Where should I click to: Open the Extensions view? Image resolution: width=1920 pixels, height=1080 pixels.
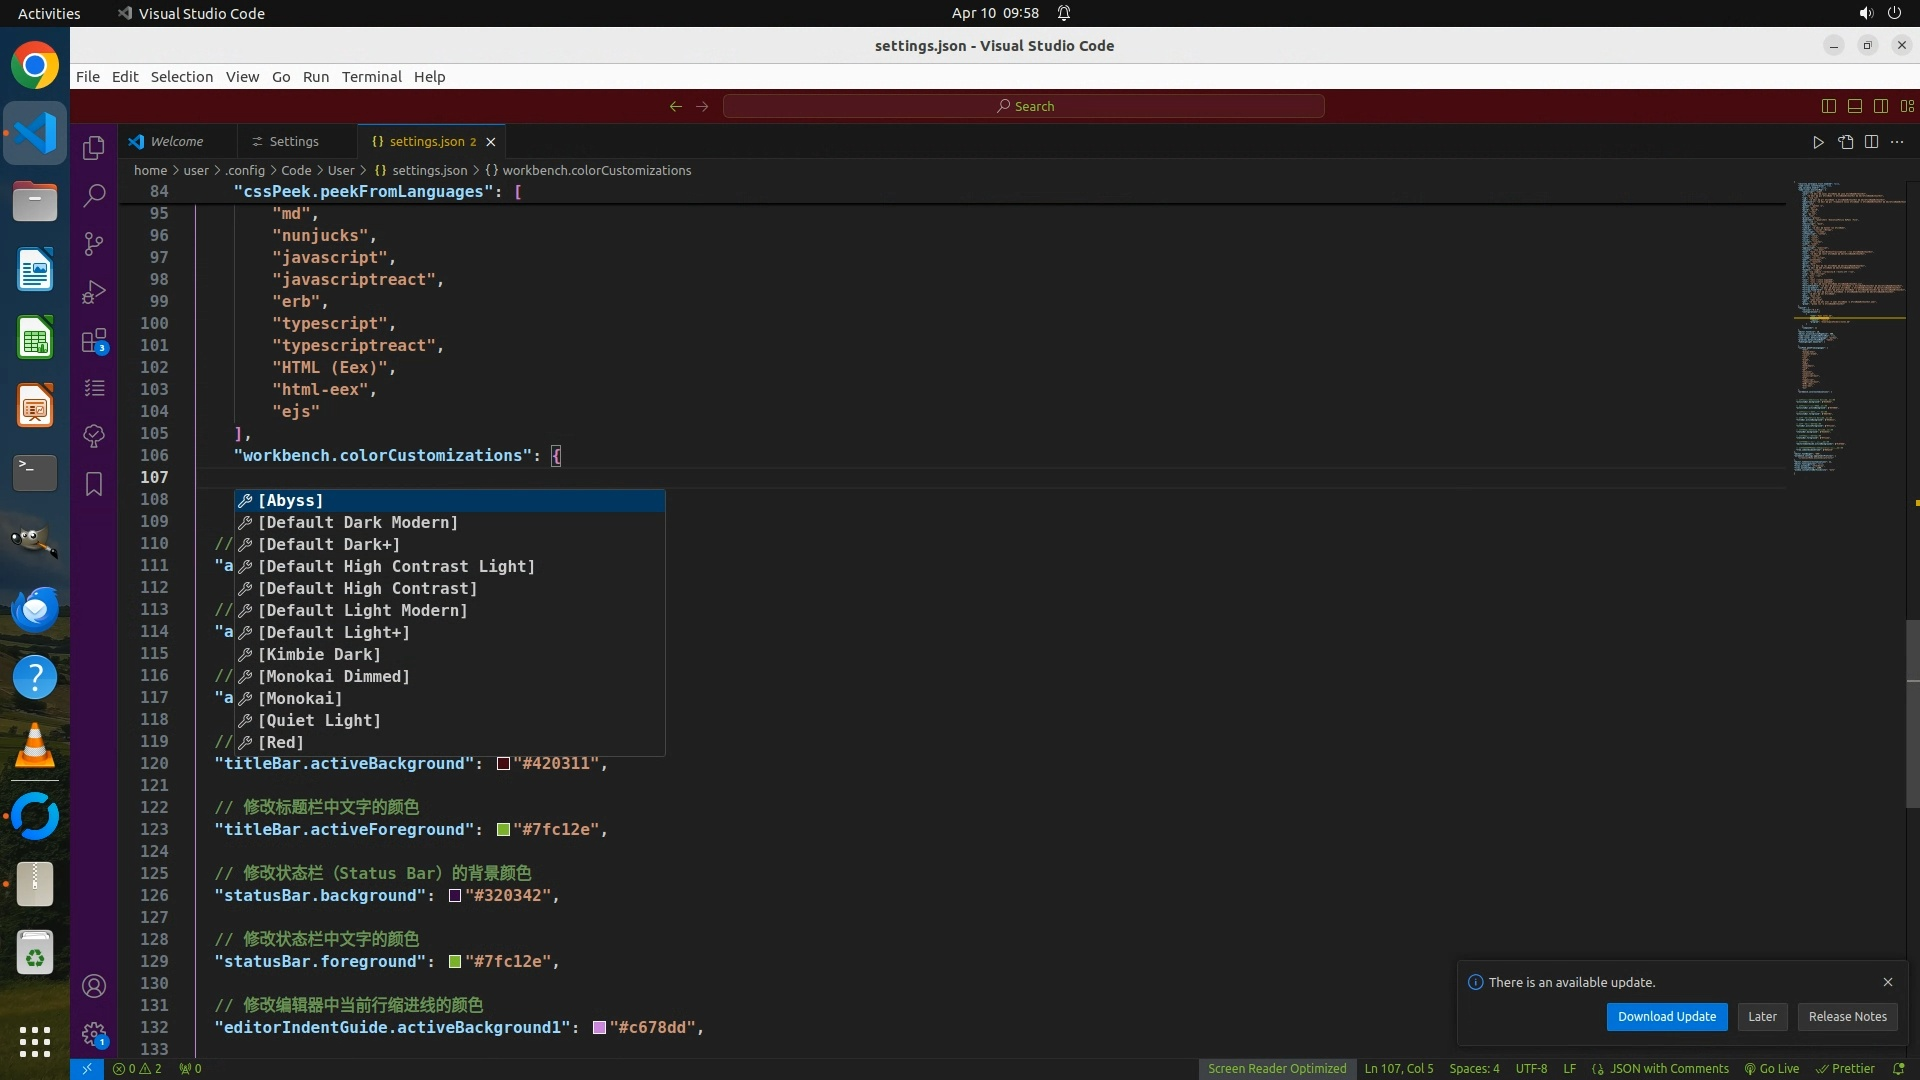point(94,341)
